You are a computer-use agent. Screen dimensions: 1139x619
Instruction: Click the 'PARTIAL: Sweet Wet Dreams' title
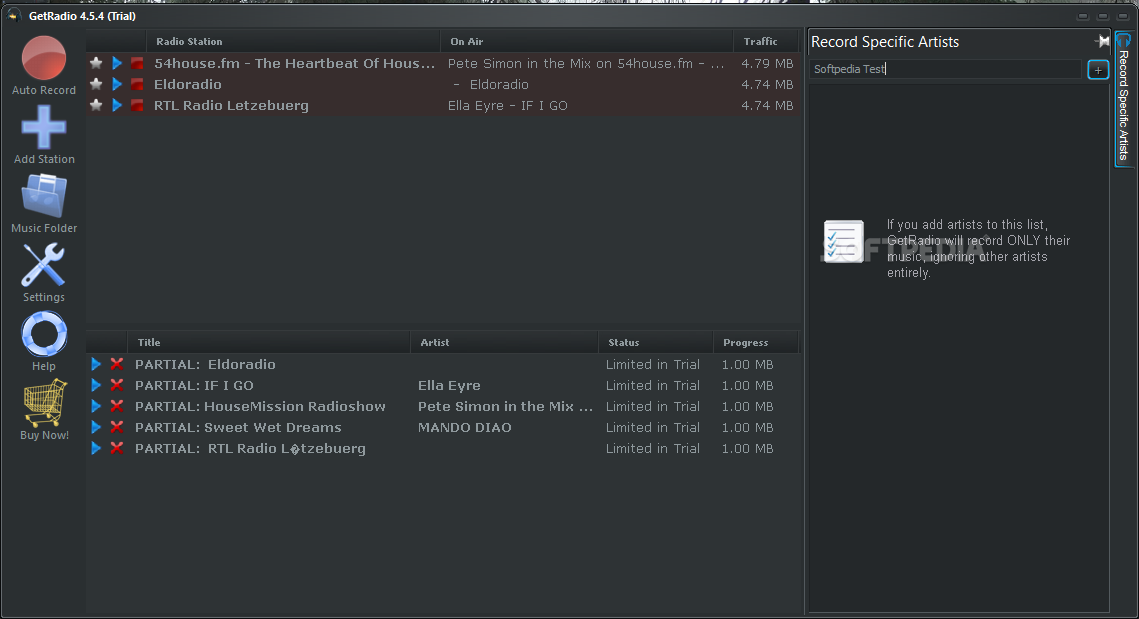point(238,427)
